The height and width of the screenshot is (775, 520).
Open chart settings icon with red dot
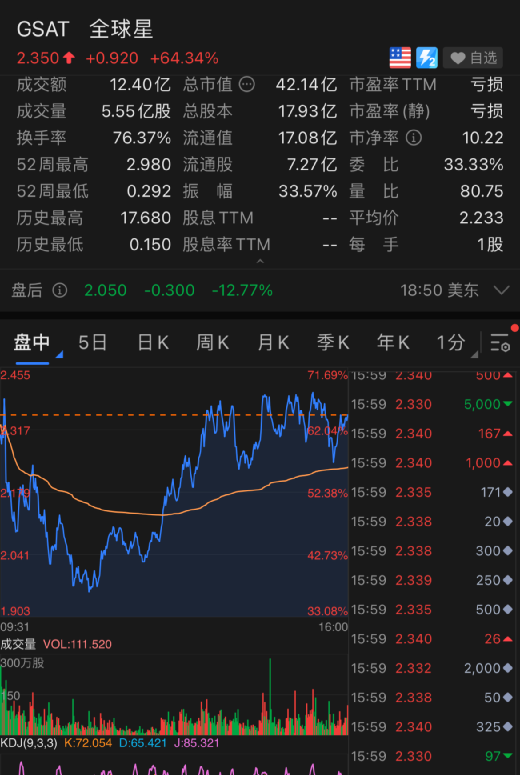(501, 343)
